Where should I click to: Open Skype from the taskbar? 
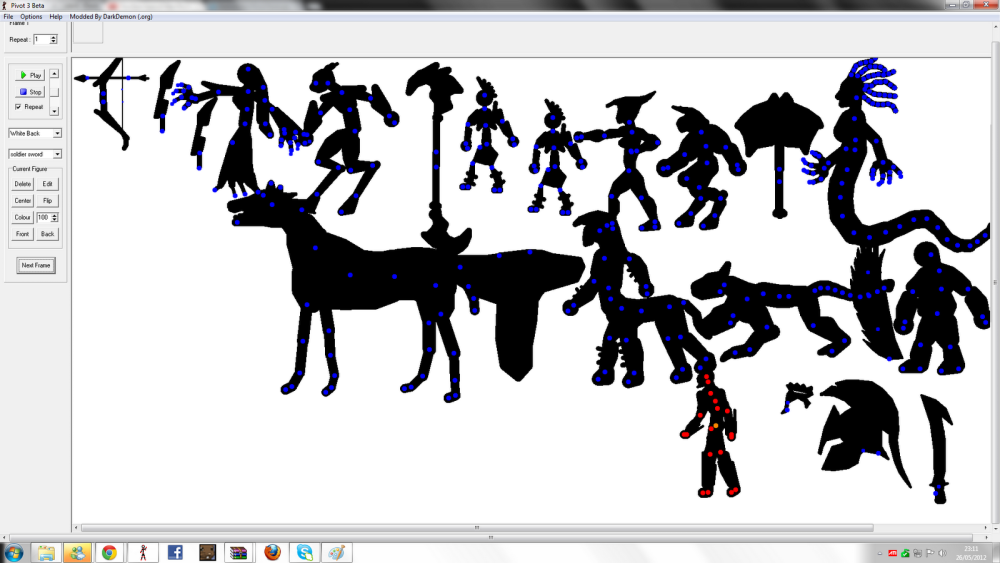click(x=305, y=553)
